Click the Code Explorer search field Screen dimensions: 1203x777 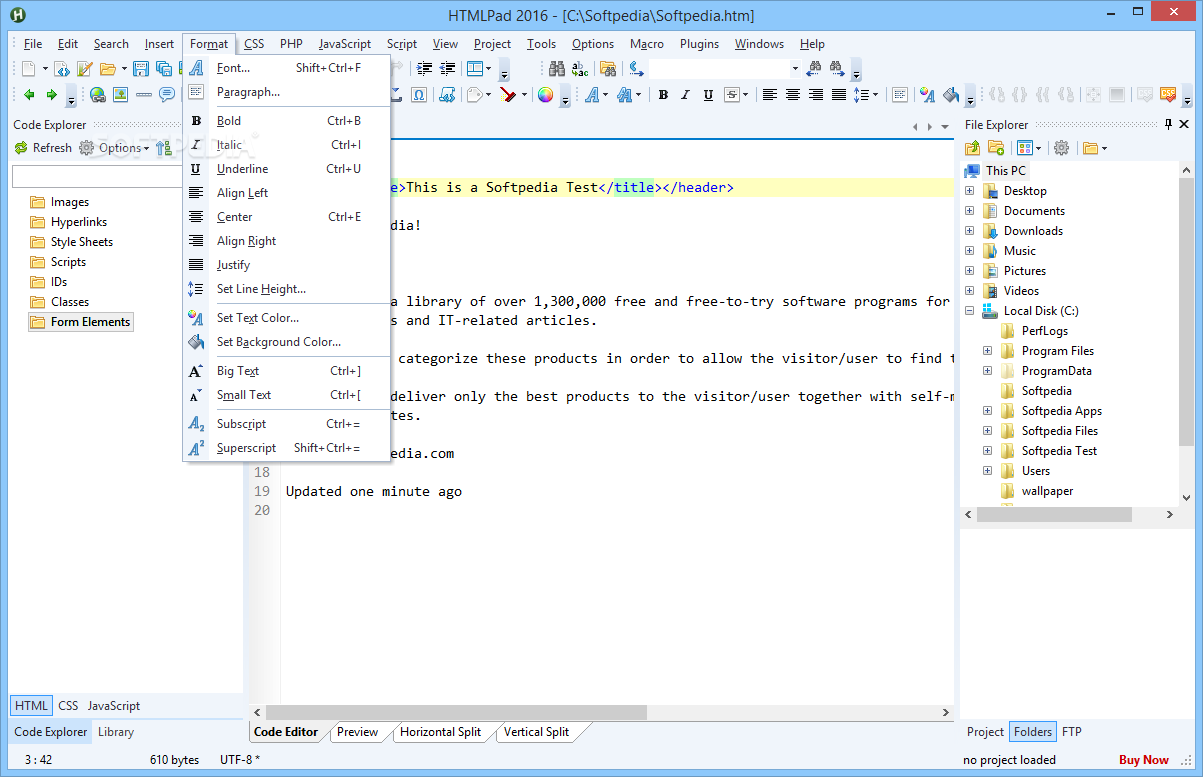click(96, 177)
